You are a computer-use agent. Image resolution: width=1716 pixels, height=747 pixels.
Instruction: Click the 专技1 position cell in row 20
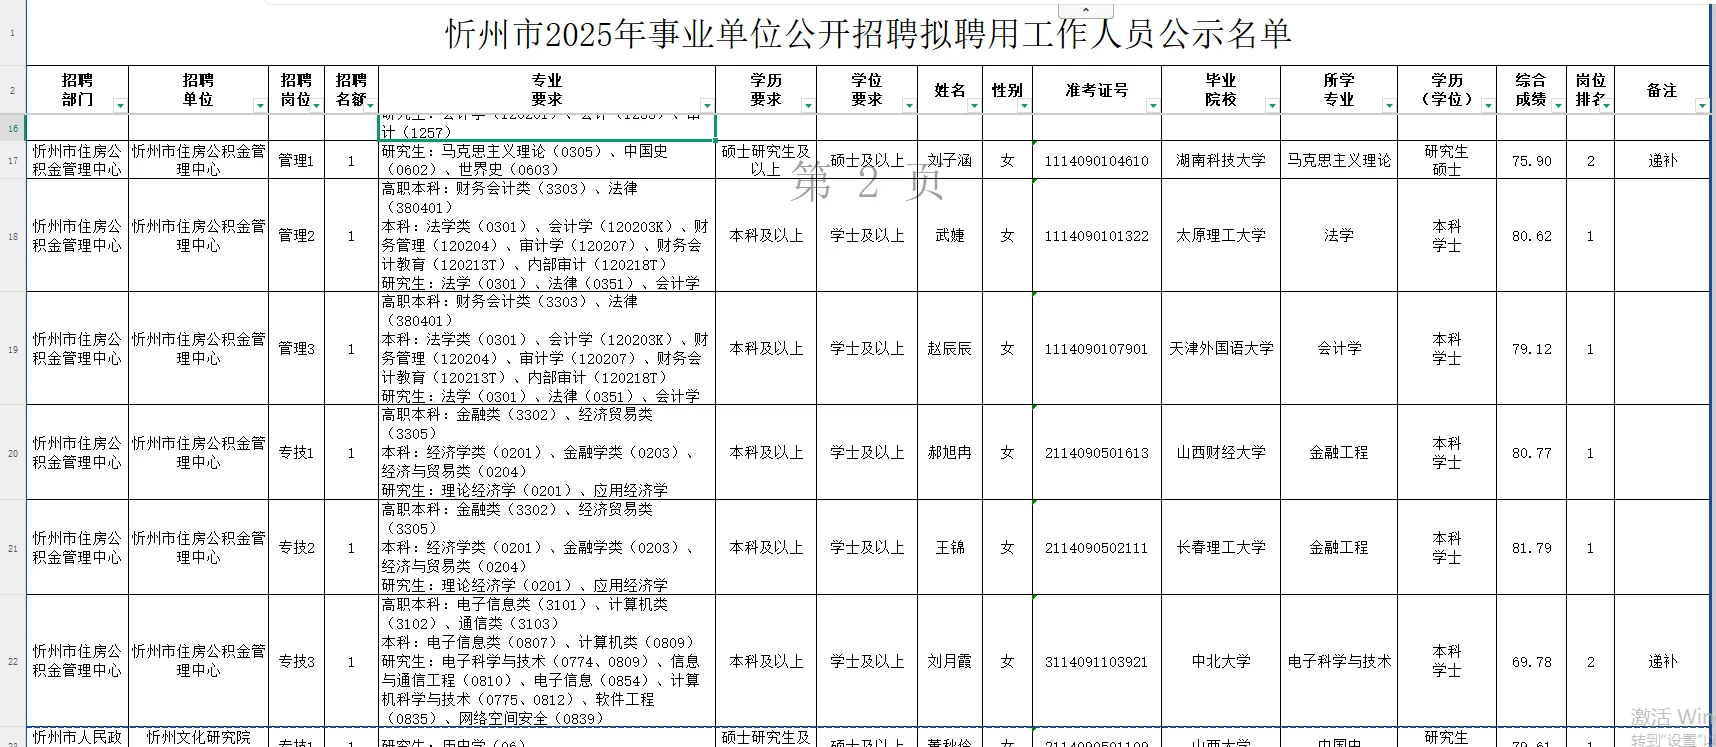(x=296, y=453)
